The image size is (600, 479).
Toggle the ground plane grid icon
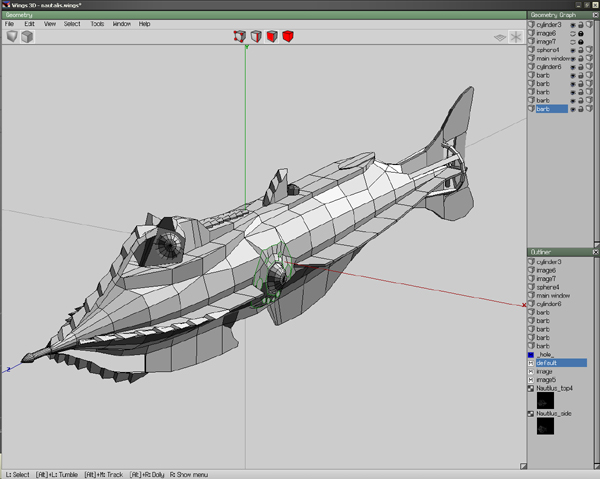coord(500,37)
